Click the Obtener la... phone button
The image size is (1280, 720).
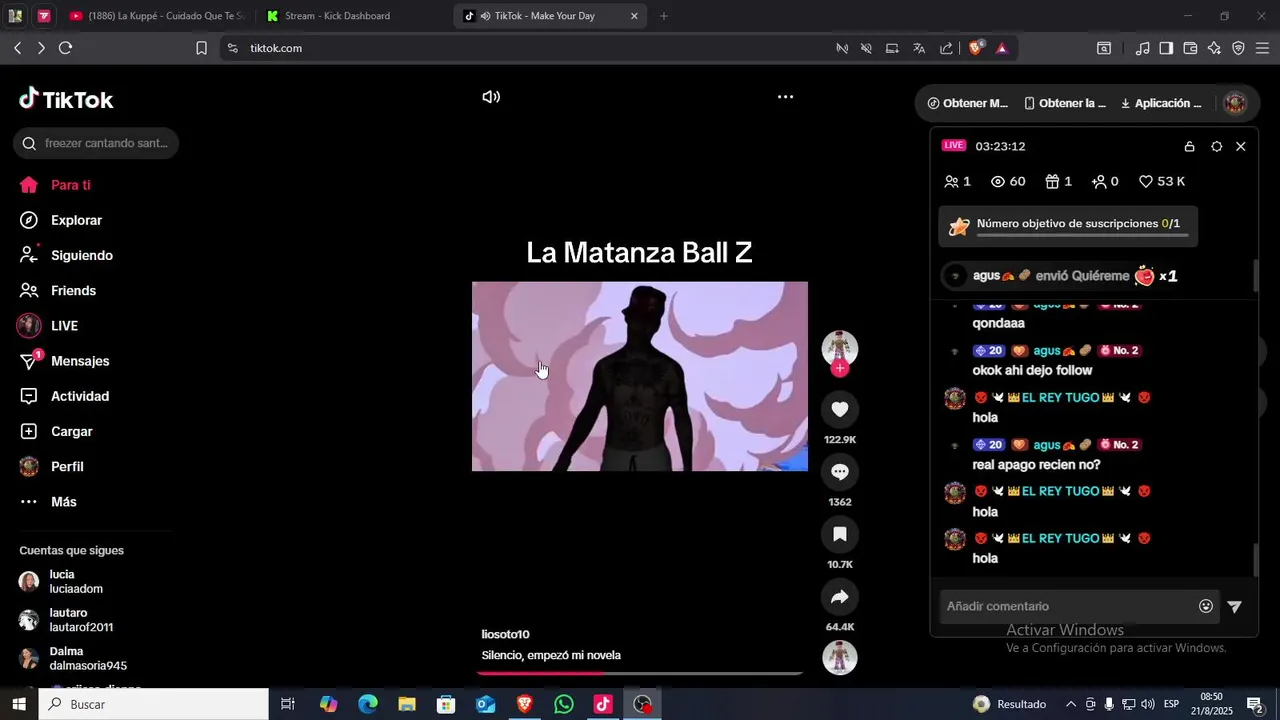point(1065,103)
